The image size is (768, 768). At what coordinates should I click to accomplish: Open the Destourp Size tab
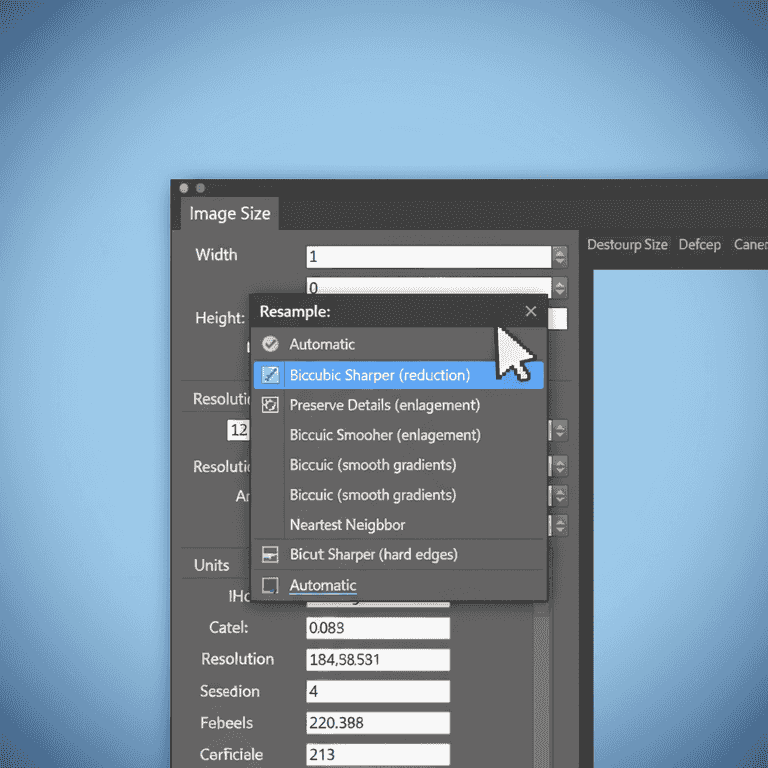626,245
